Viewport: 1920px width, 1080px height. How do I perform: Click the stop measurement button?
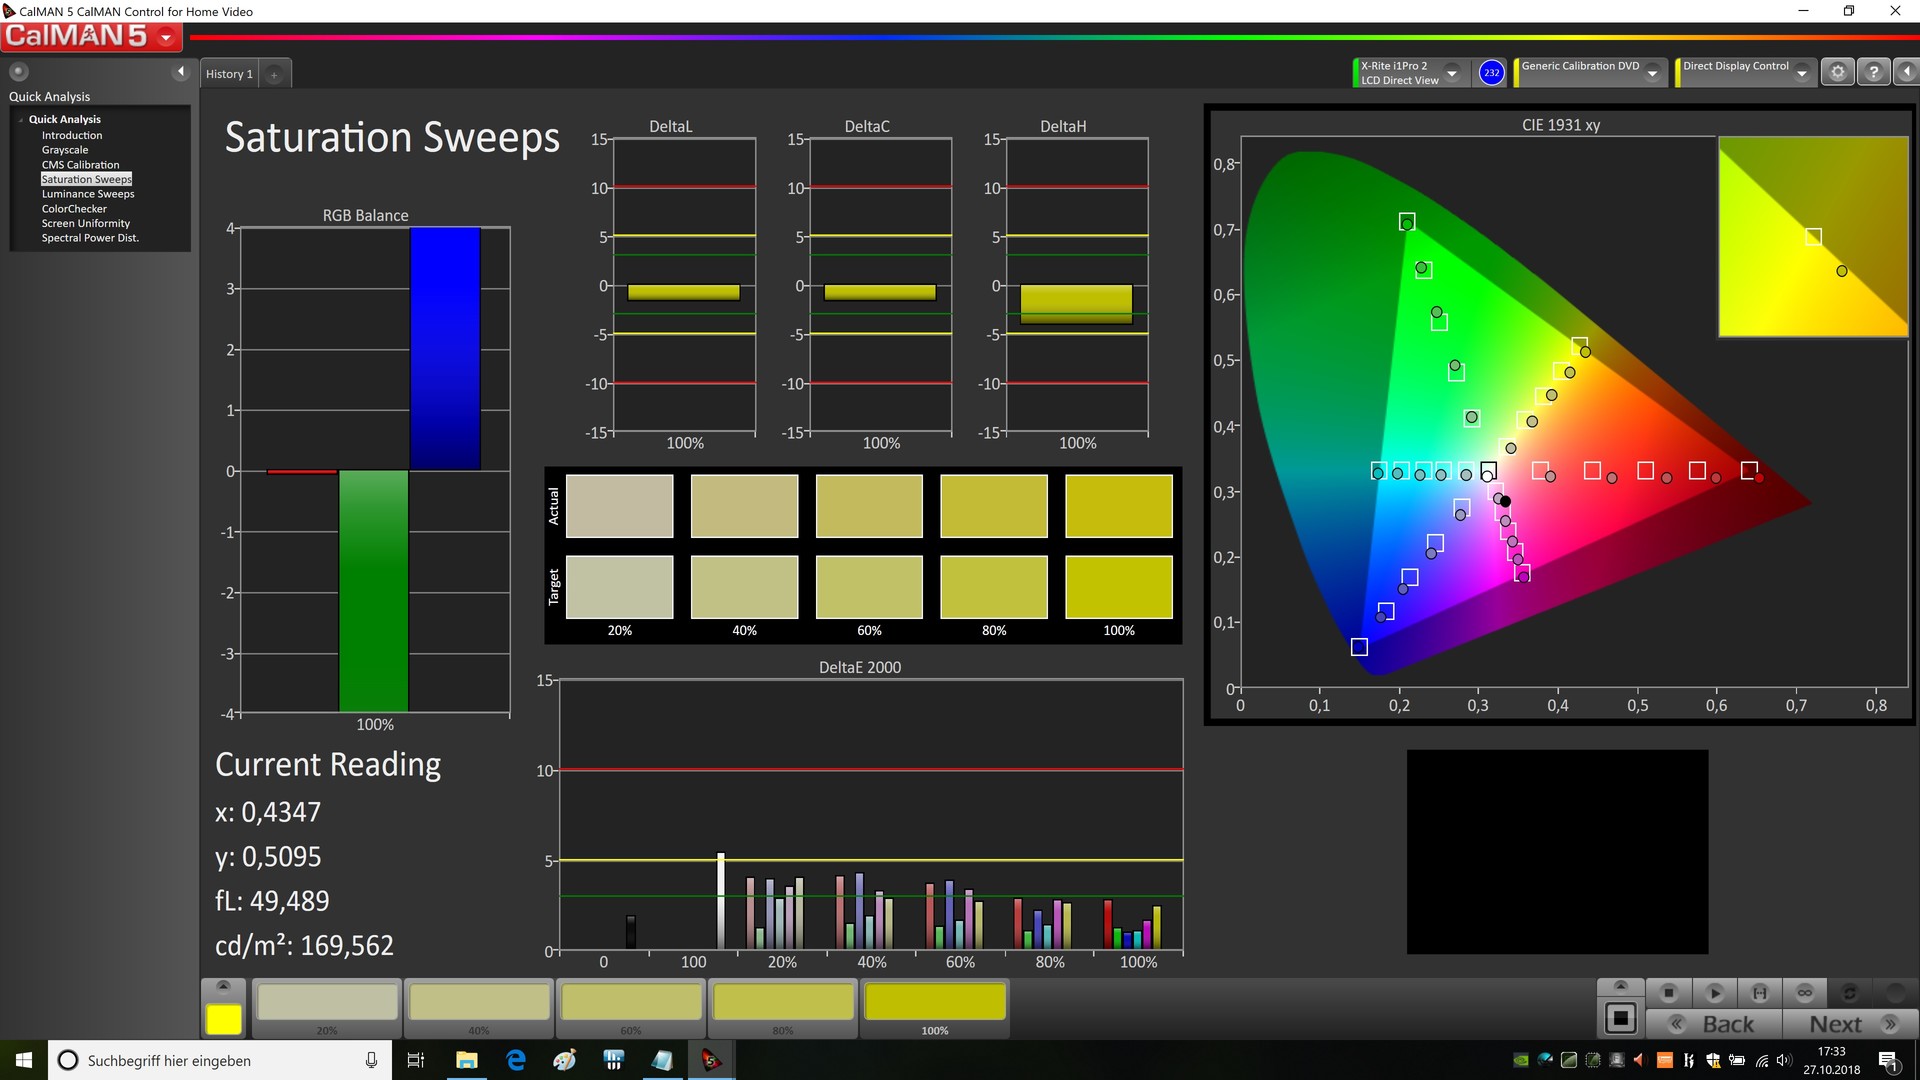[x=1668, y=993]
